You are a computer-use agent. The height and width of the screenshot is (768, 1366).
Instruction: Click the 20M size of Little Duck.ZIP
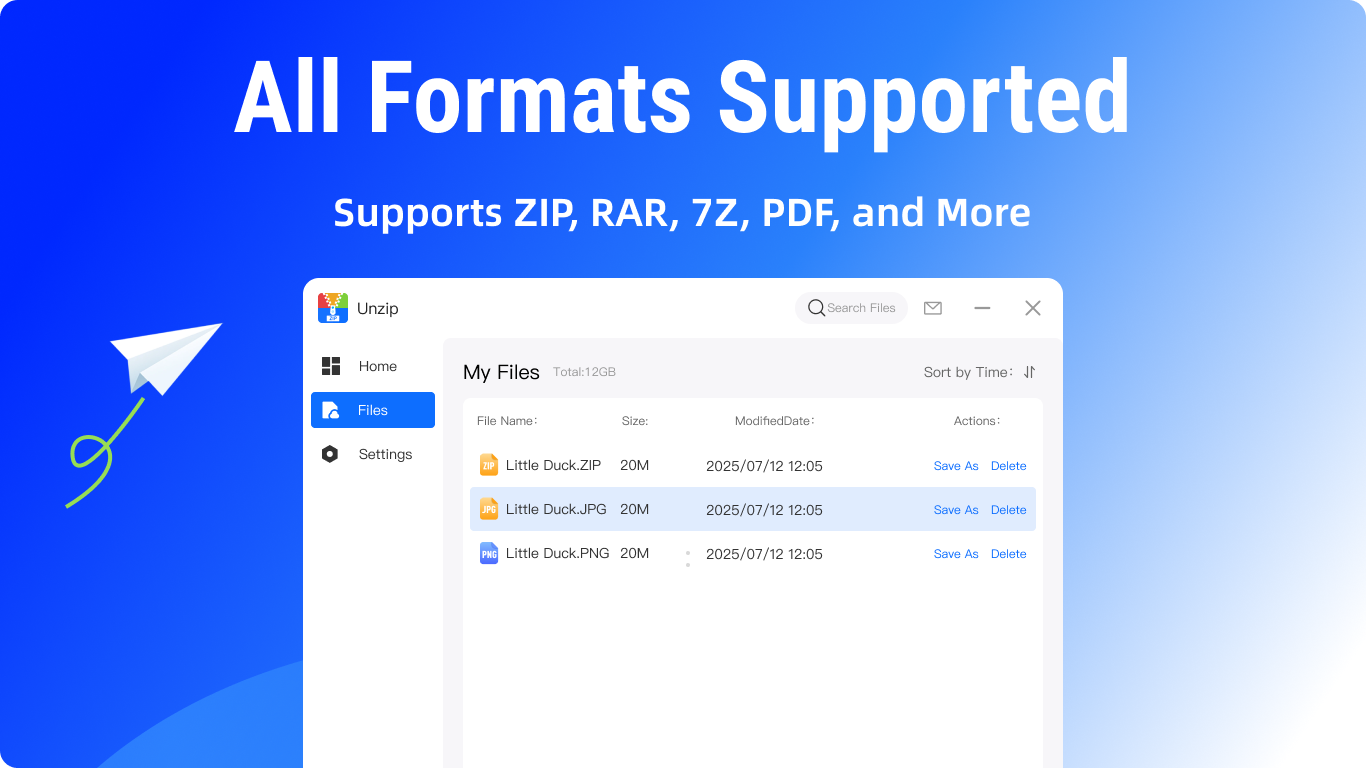[x=635, y=465]
